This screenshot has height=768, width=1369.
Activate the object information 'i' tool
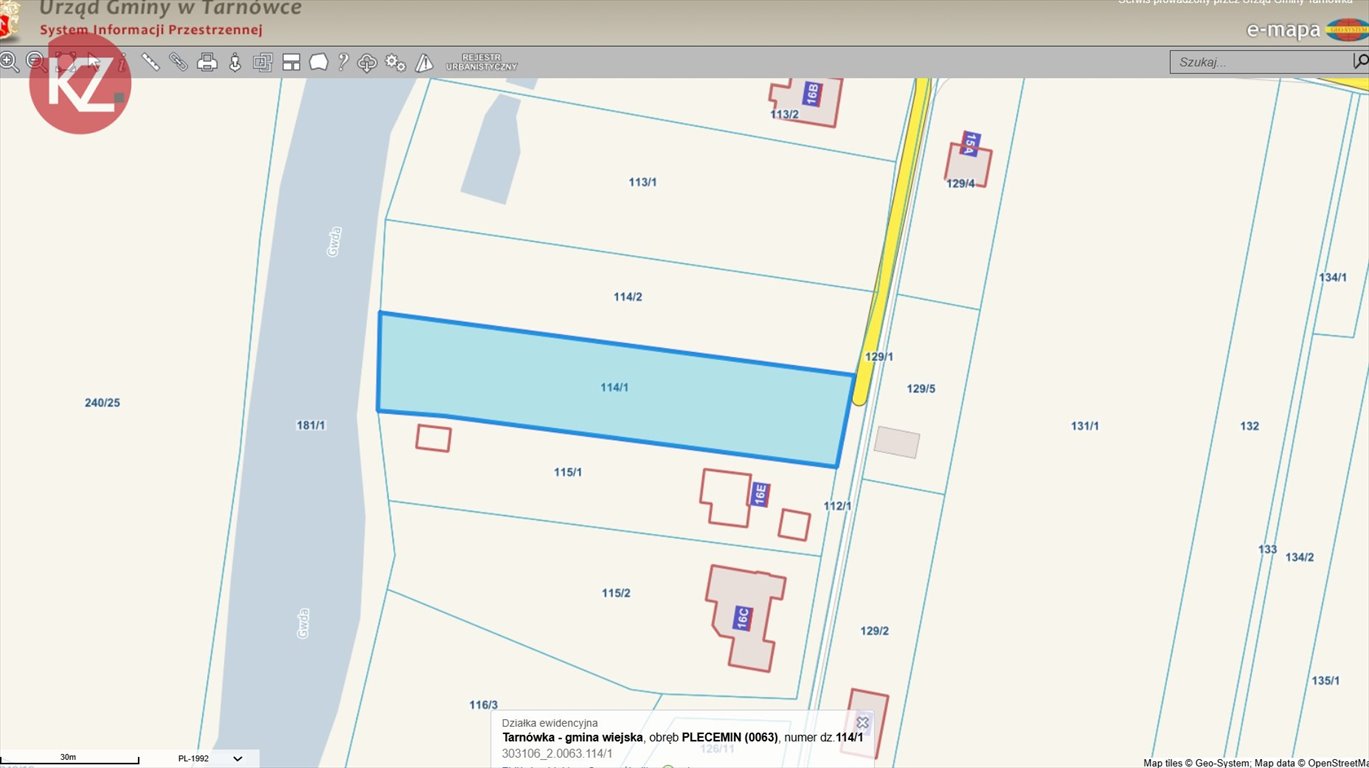(x=122, y=62)
